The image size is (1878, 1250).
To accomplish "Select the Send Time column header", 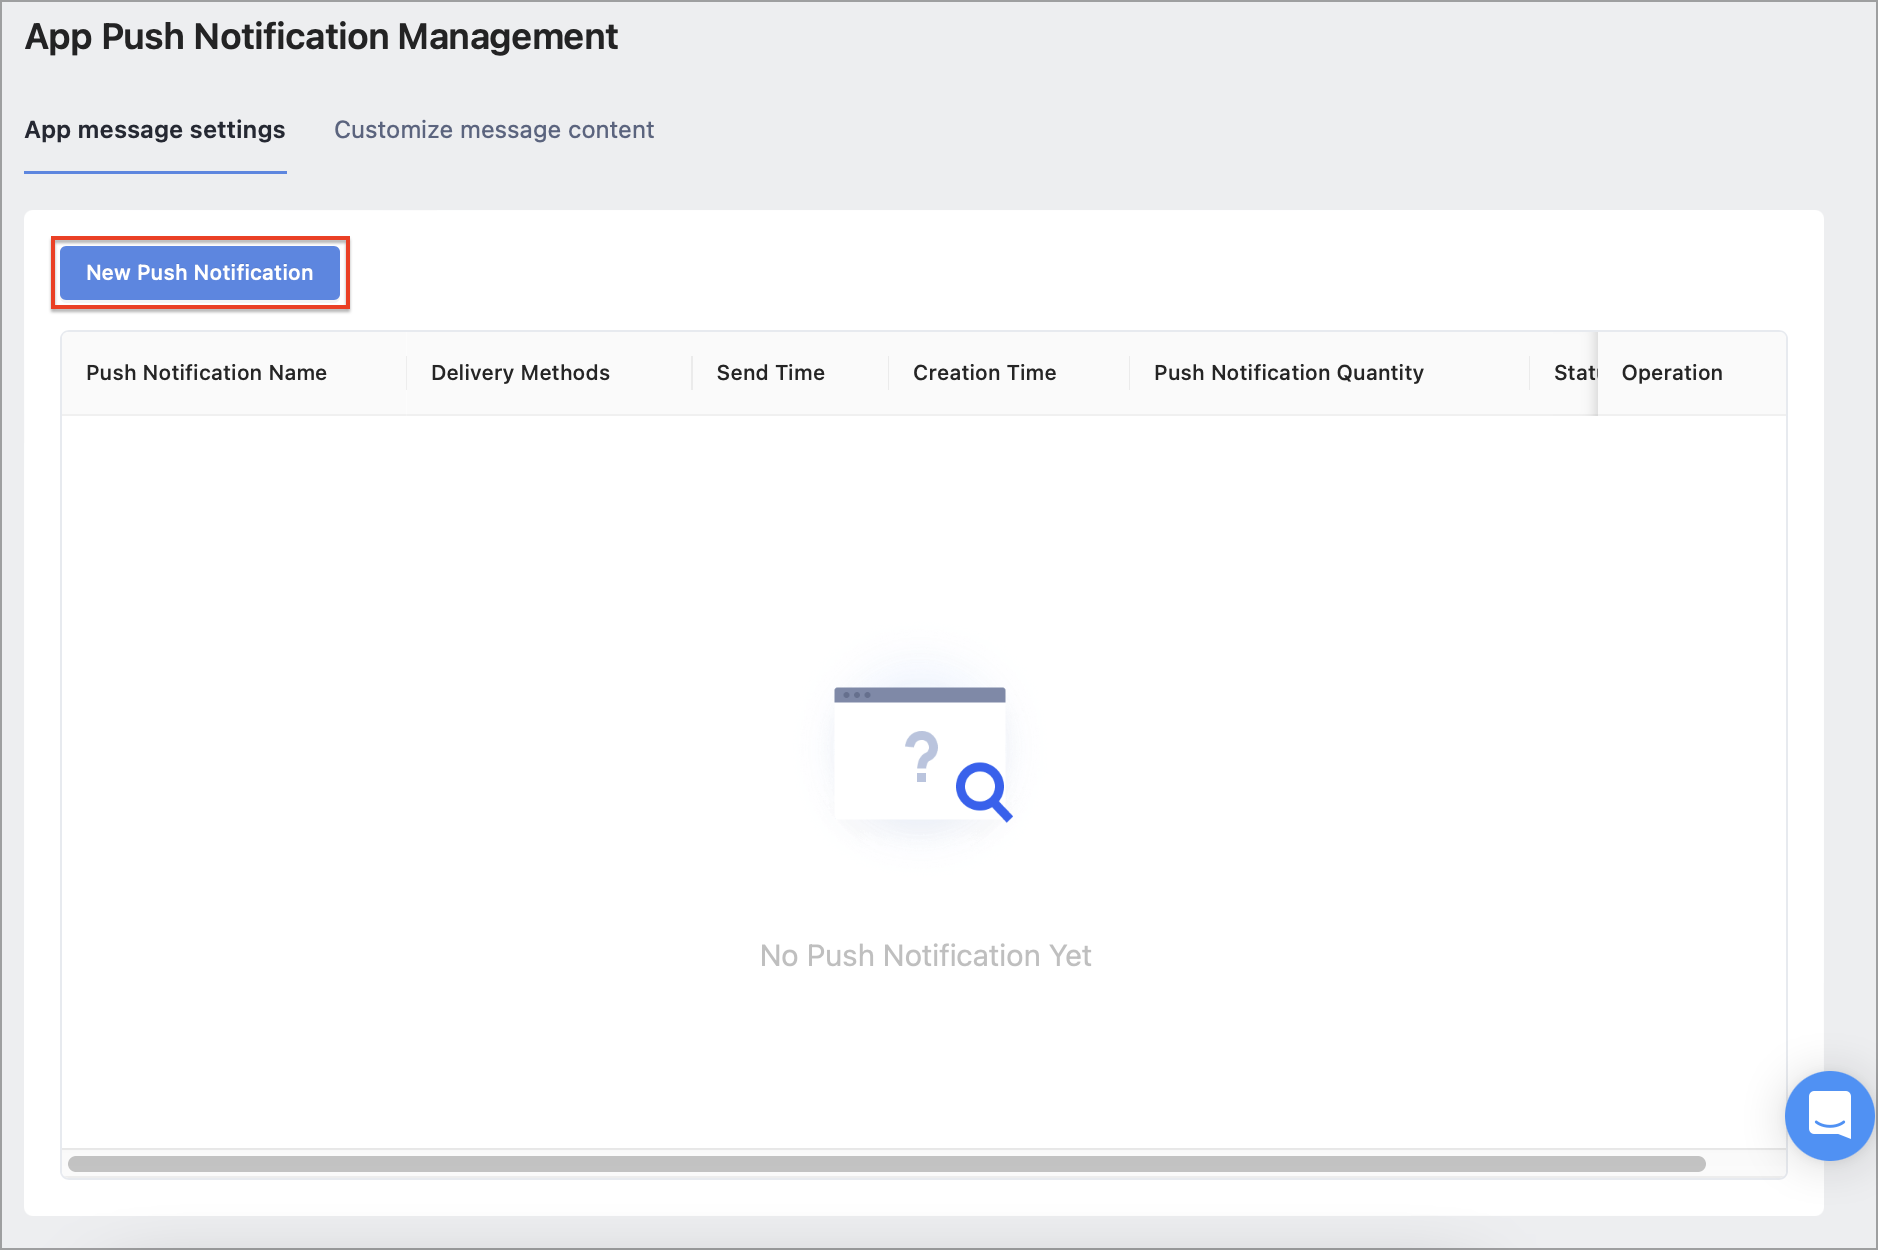I will coord(770,372).
